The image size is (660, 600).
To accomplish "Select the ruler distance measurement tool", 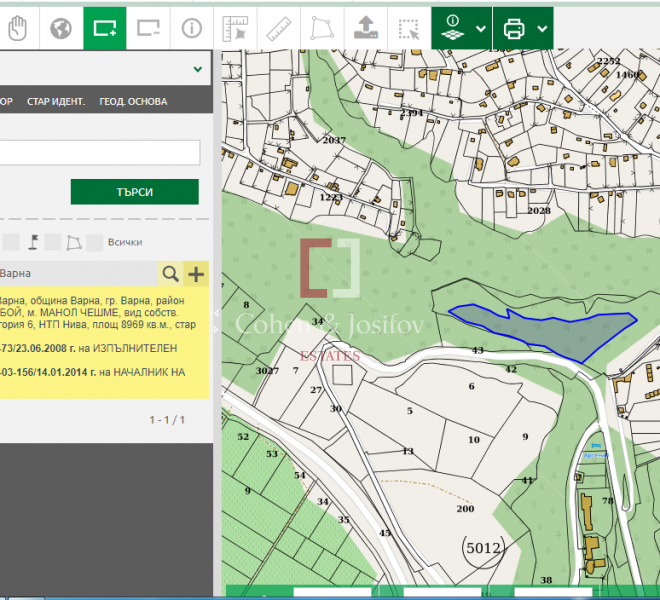I will click(x=279, y=29).
